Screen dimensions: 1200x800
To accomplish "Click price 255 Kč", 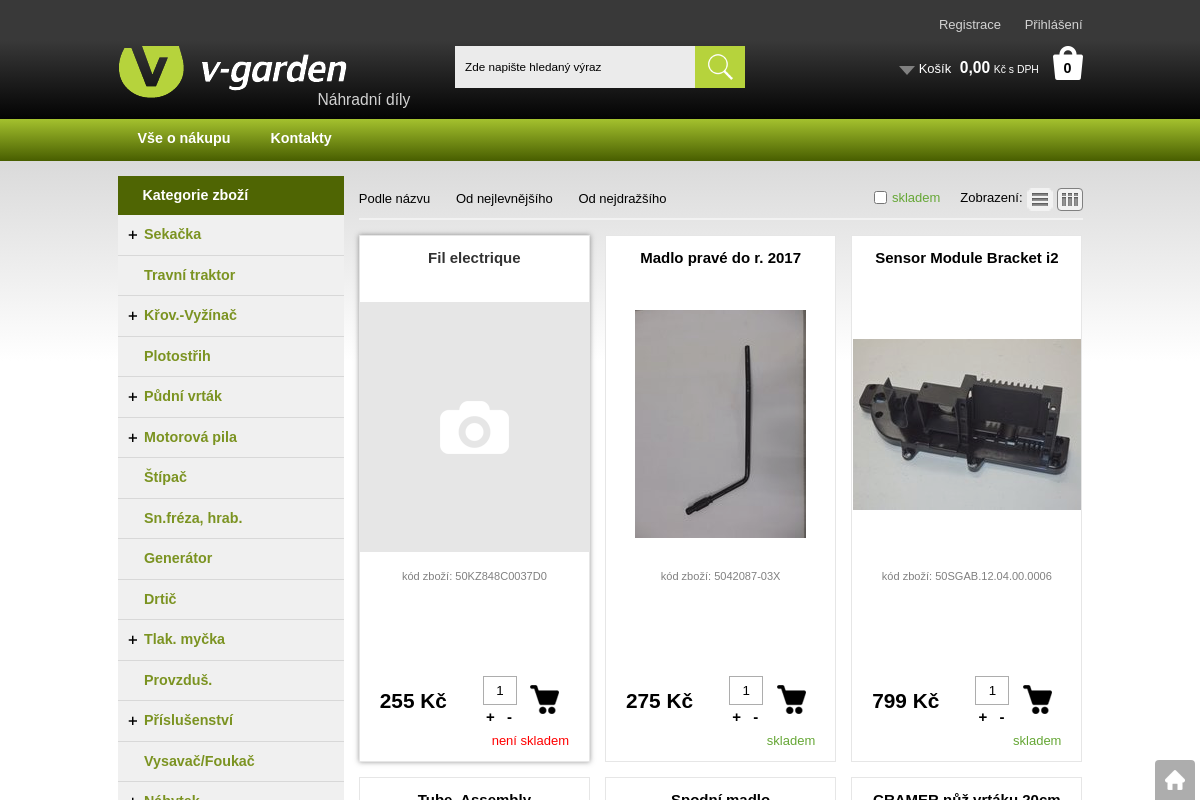I will pyautogui.click(x=413, y=701).
